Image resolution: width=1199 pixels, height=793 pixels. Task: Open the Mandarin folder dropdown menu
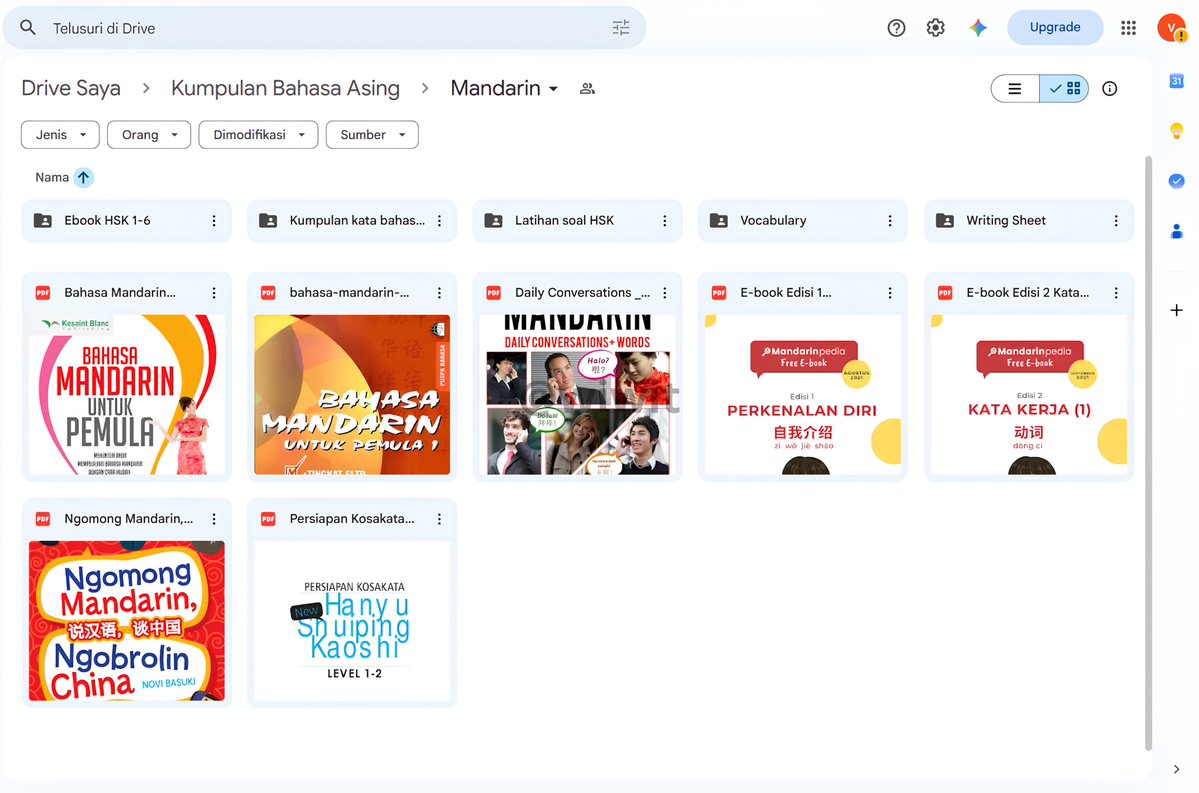[504, 89]
